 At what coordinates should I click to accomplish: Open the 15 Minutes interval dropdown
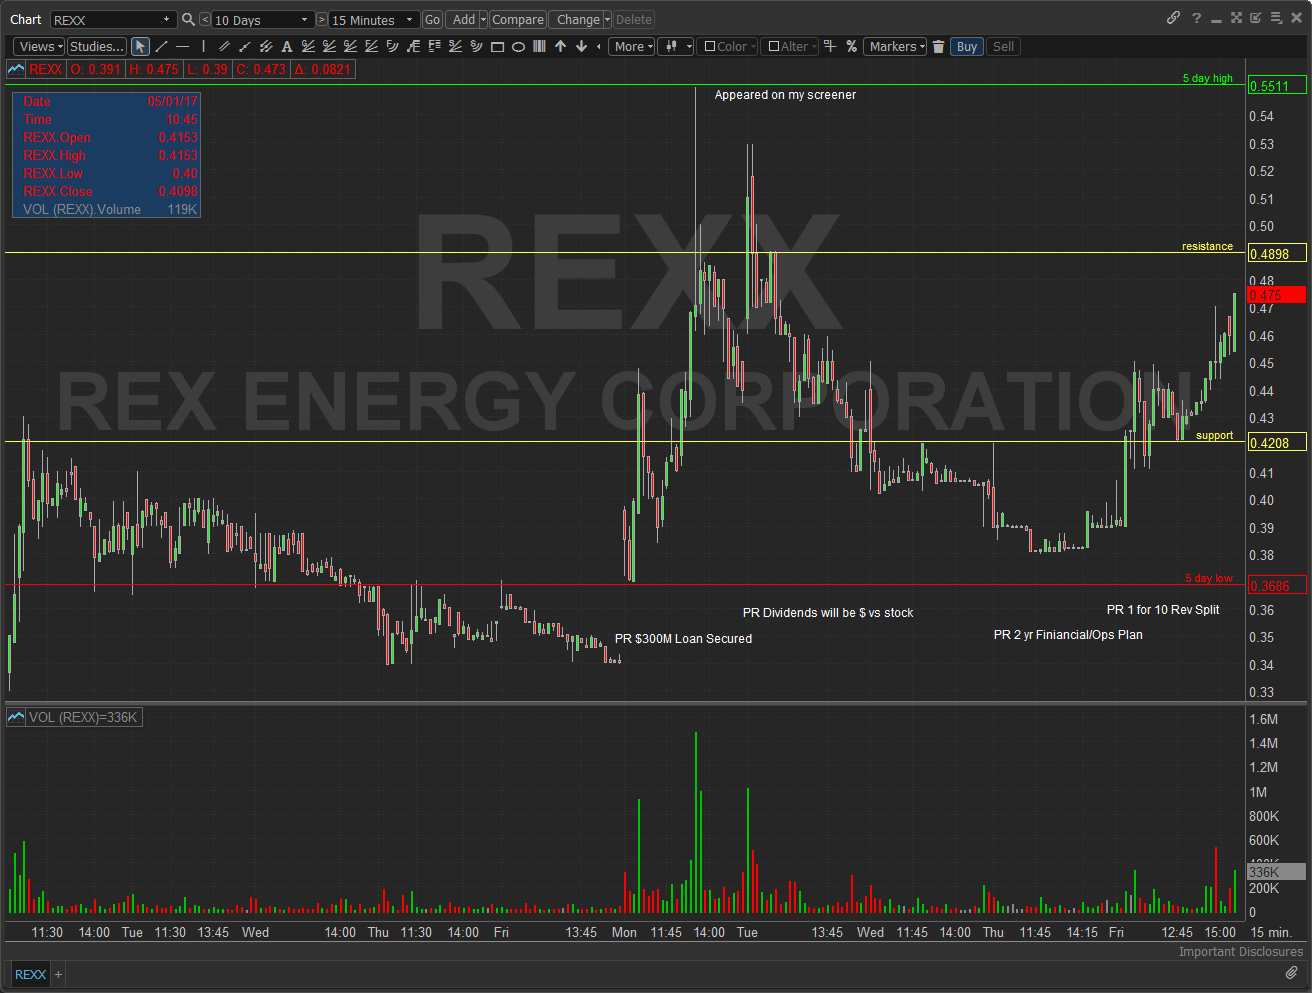(x=410, y=20)
